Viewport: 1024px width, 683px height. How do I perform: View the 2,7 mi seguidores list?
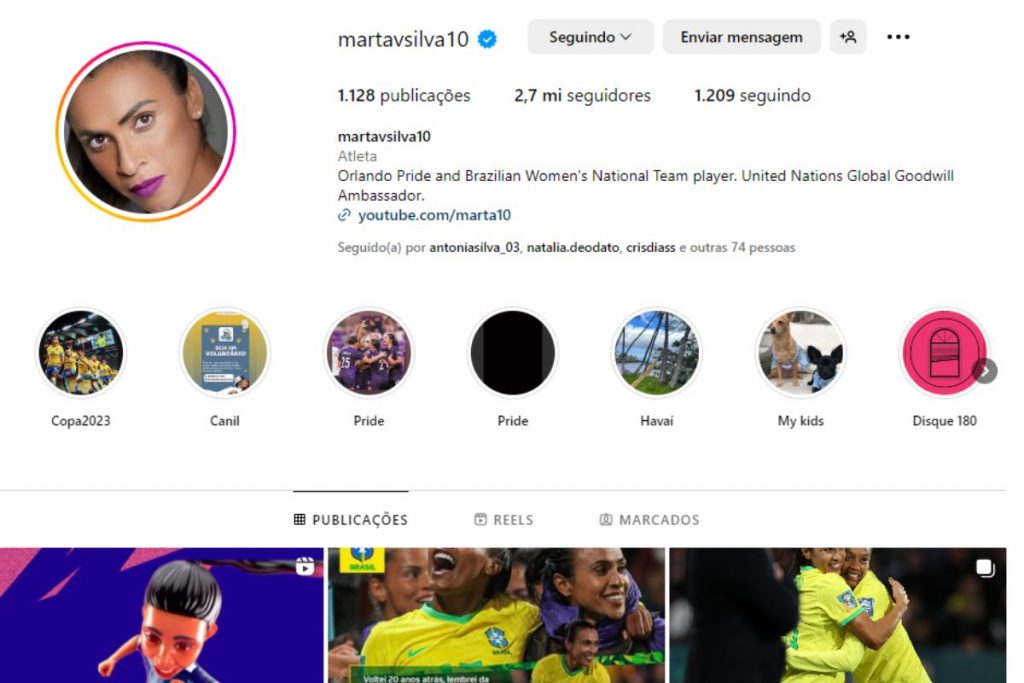click(x=582, y=95)
